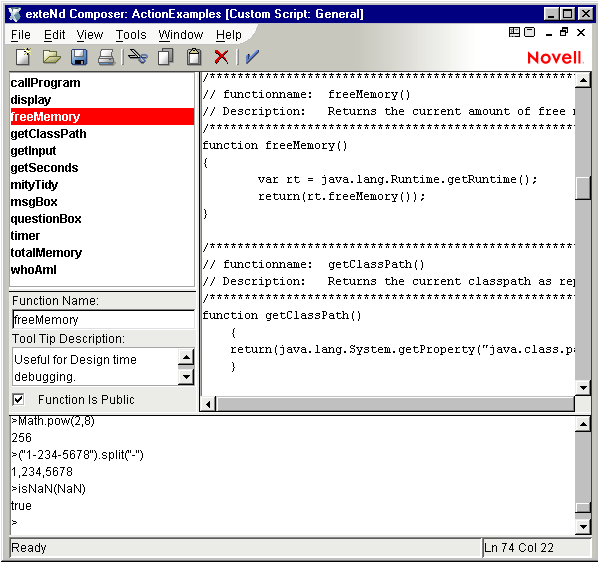Screen dimensions: 598x562
Task: Print using the printer icon
Action: 106,57
